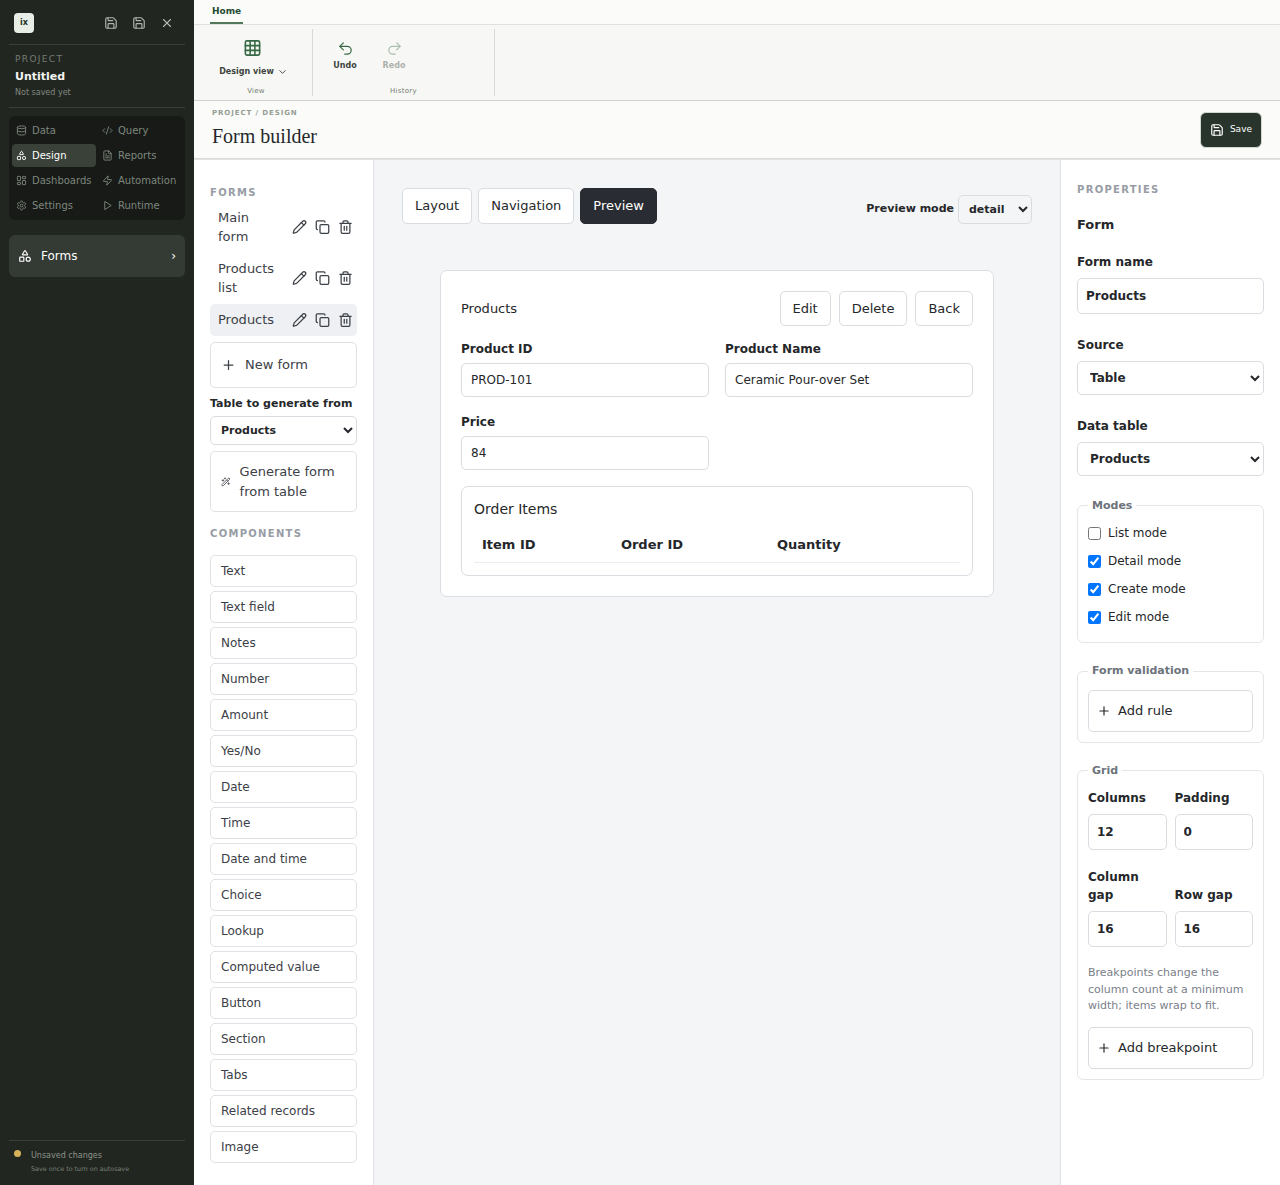Delete the selected Products form
Viewport: 1280px width, 1185px height.
[x=345, y=320]
